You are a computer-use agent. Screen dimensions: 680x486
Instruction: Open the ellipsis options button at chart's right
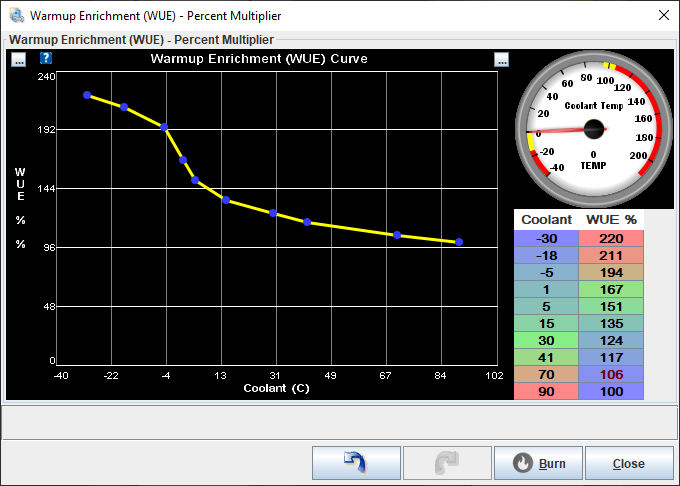pos(502,60)
